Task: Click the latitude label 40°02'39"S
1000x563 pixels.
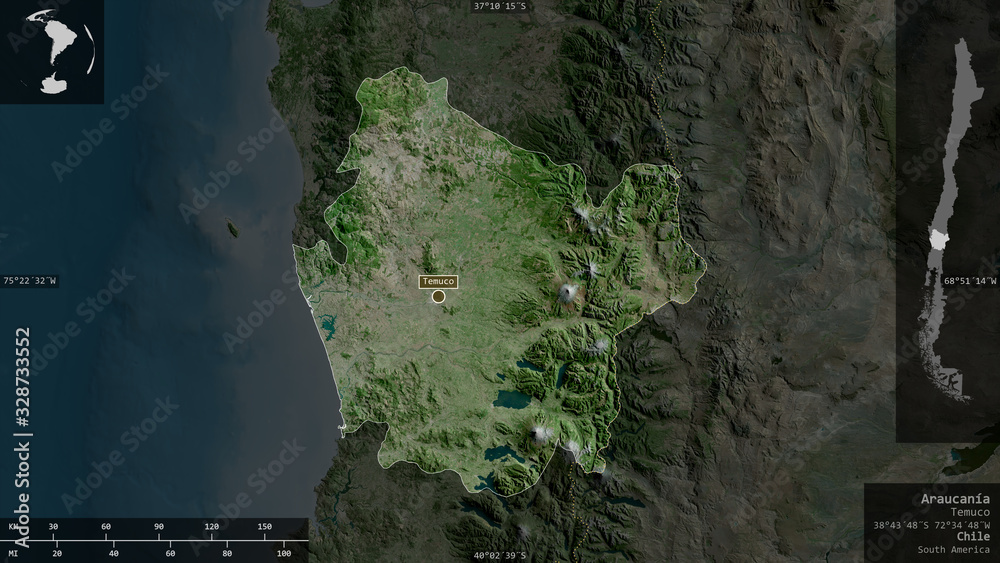Action: (x=500, y=555)
